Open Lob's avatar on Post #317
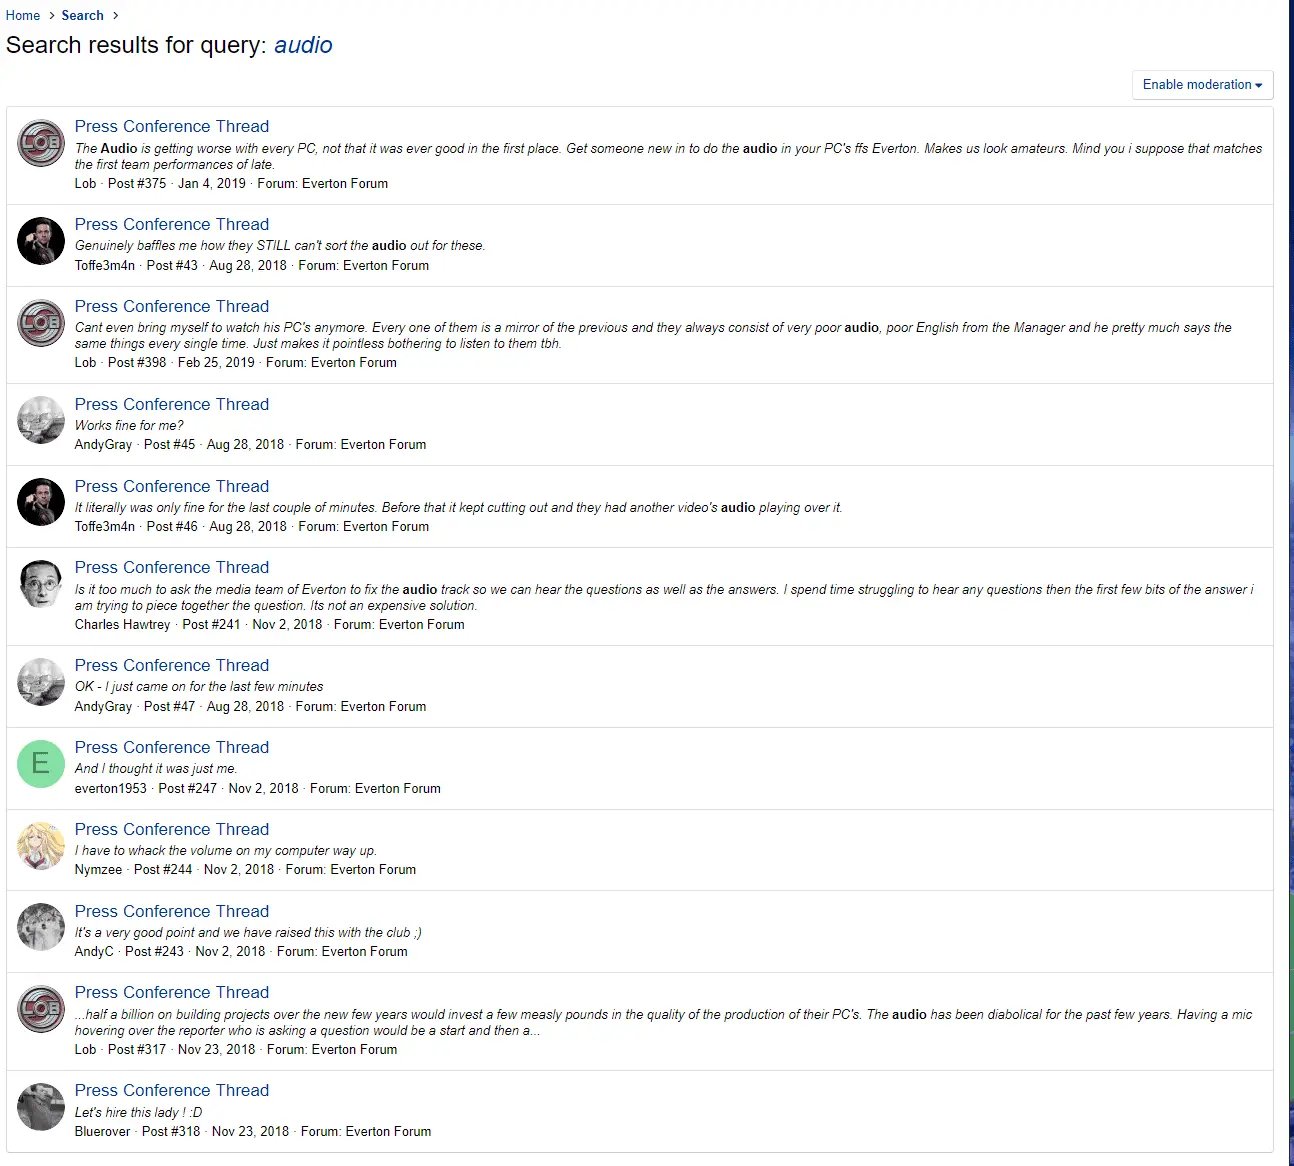 pyautogui.click(x=41, y=1009)
